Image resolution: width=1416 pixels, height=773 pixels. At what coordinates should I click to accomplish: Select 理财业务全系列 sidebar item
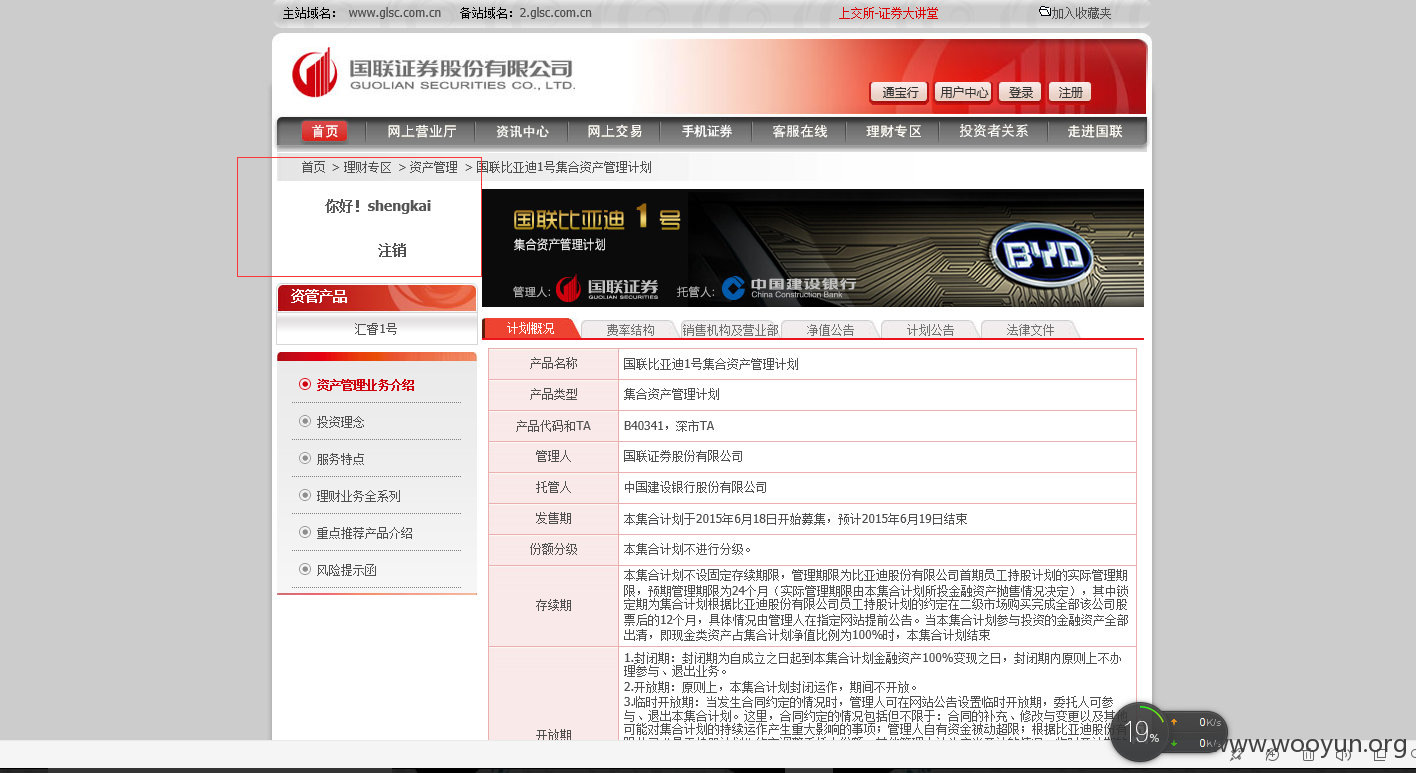(358, 496)
